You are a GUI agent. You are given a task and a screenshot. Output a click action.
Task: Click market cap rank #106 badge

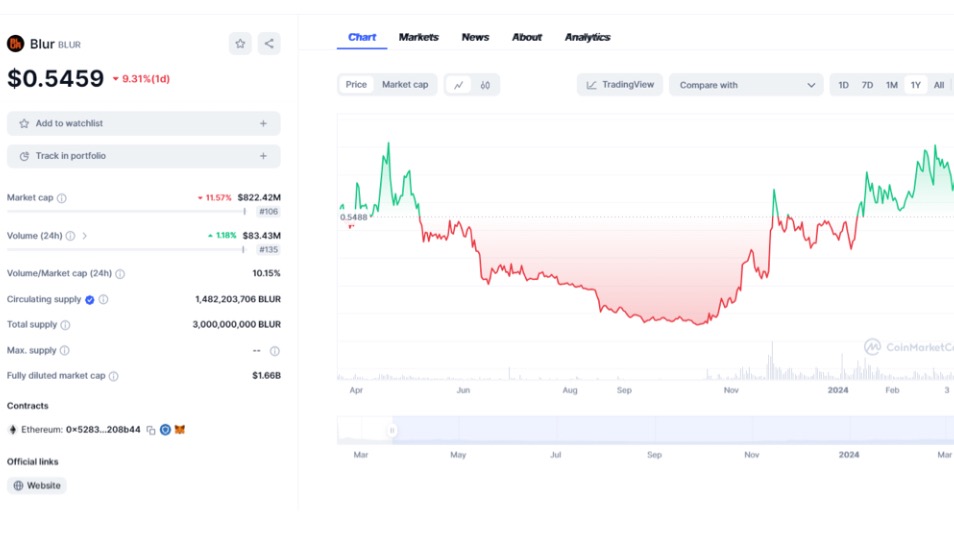[268, 212]
